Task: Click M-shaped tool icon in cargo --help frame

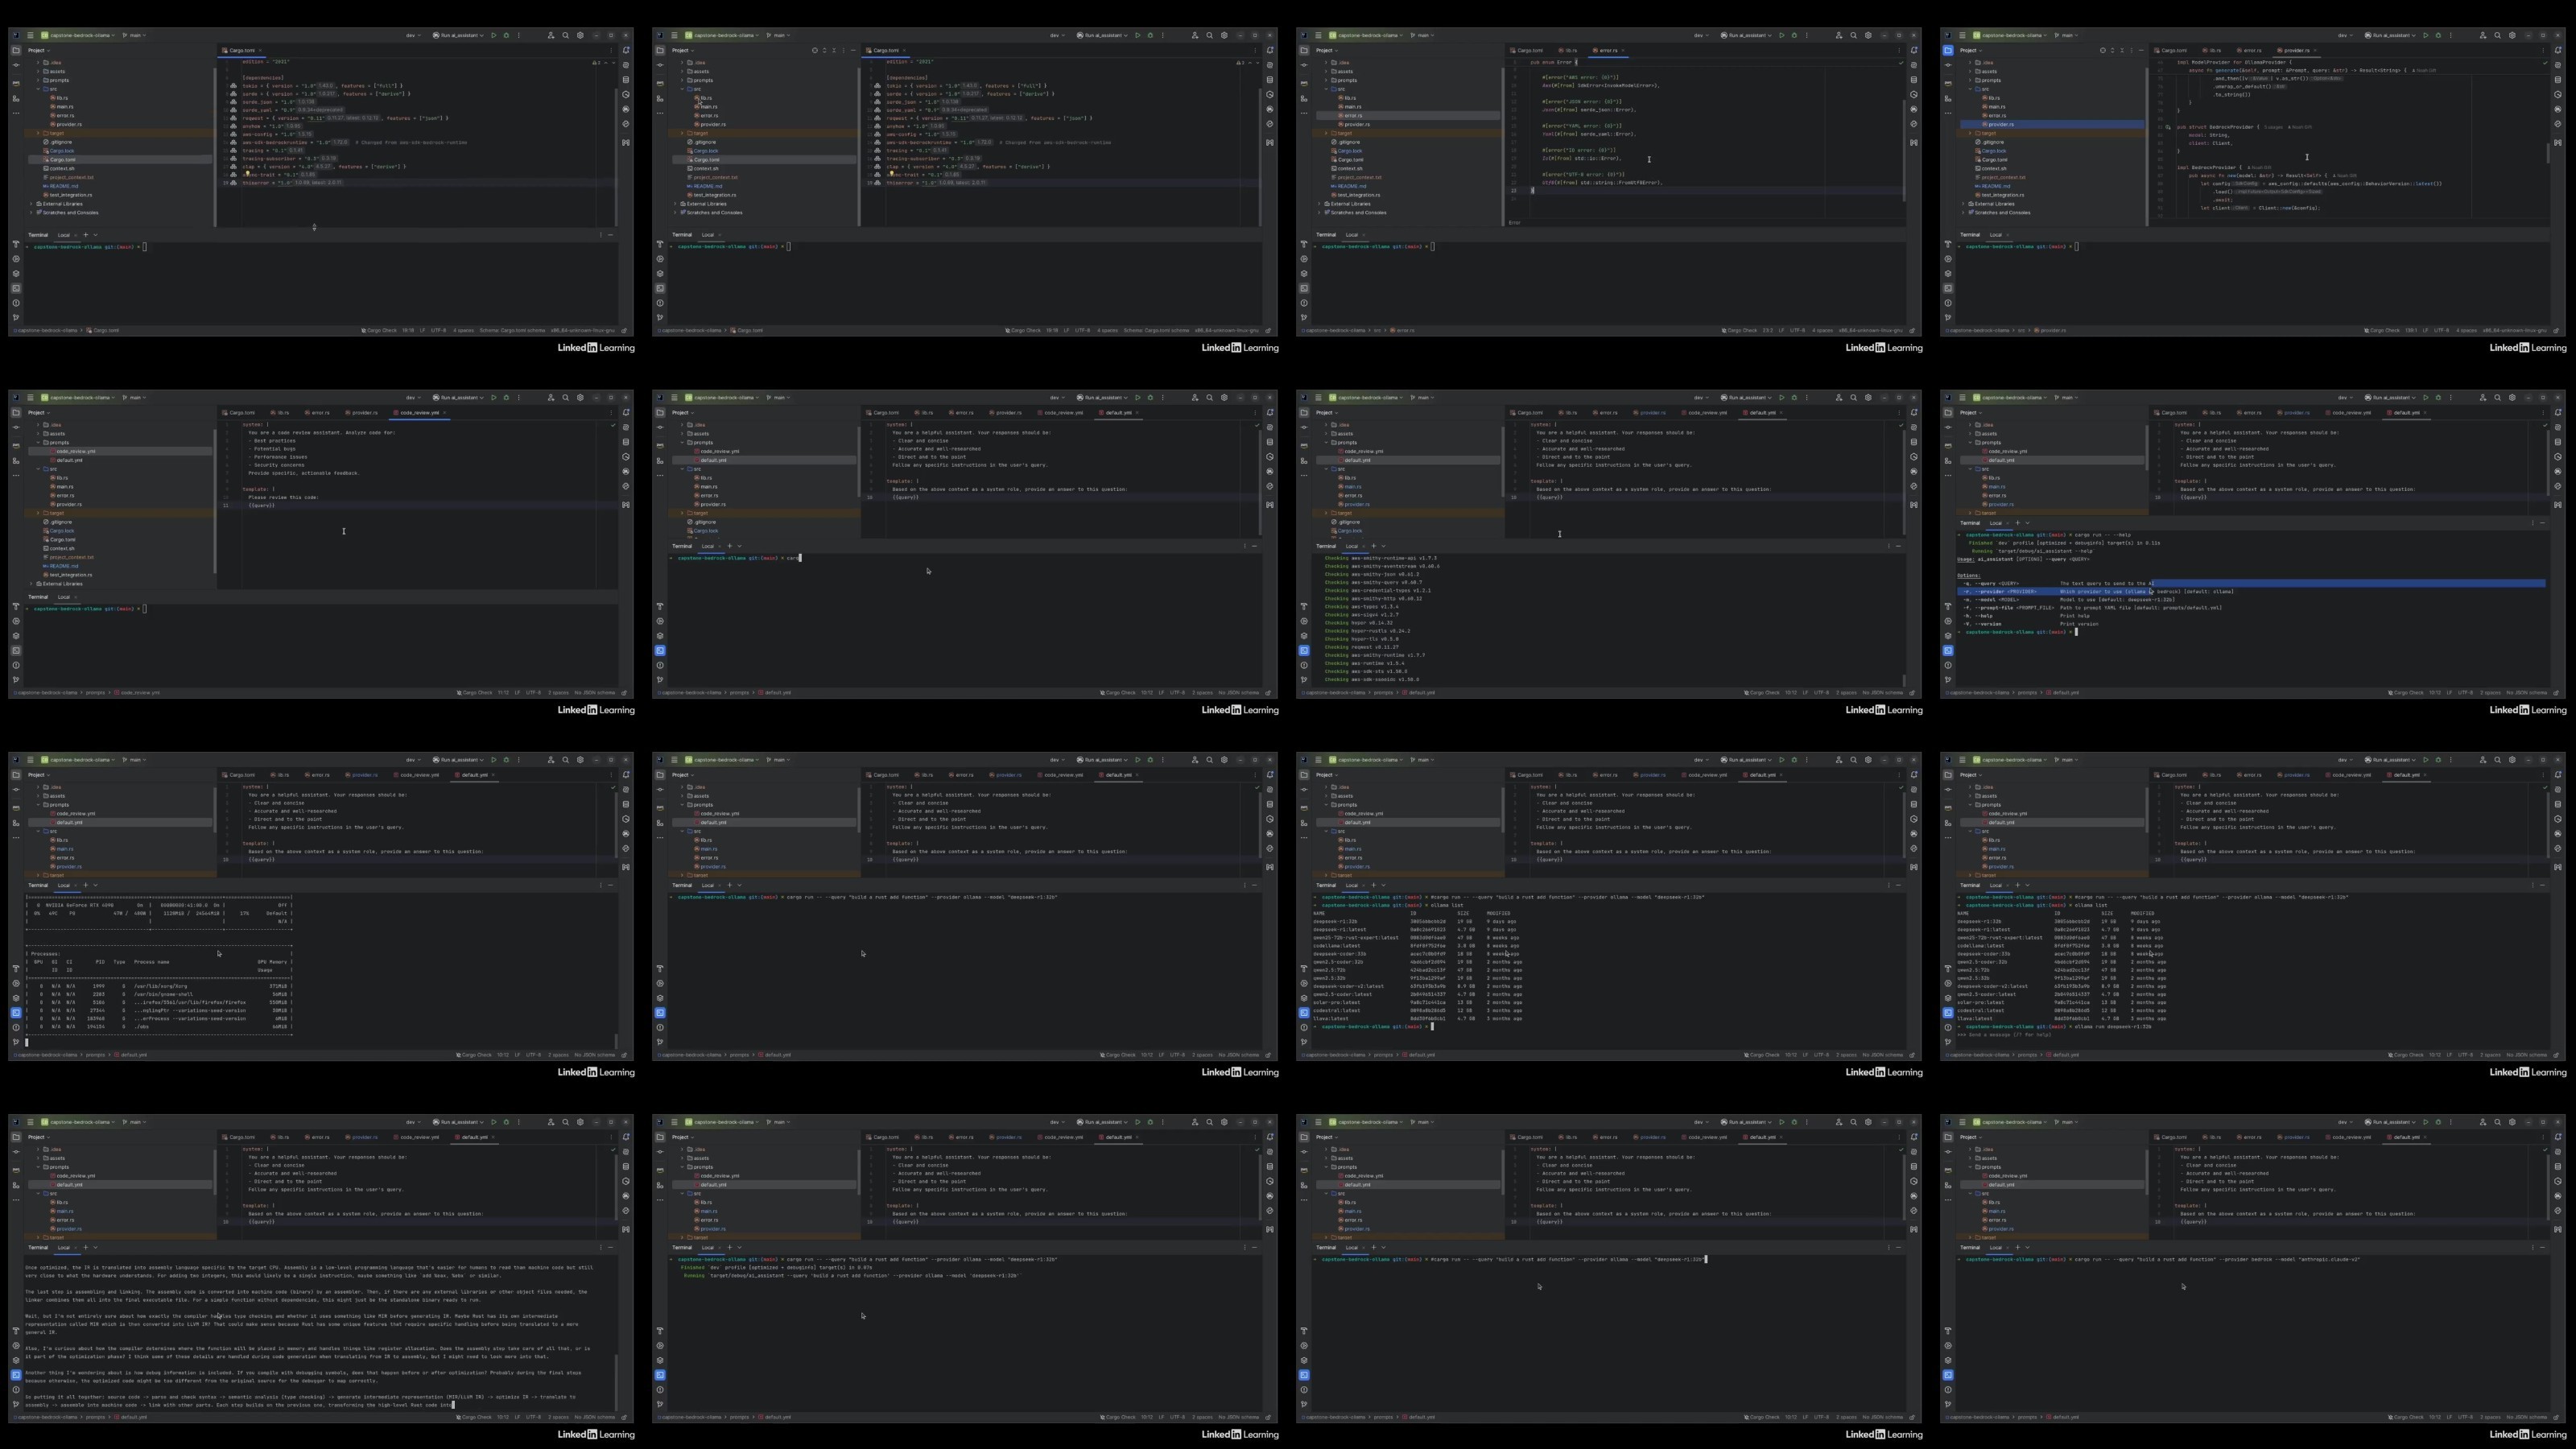Action: [x=2558, y=504]
